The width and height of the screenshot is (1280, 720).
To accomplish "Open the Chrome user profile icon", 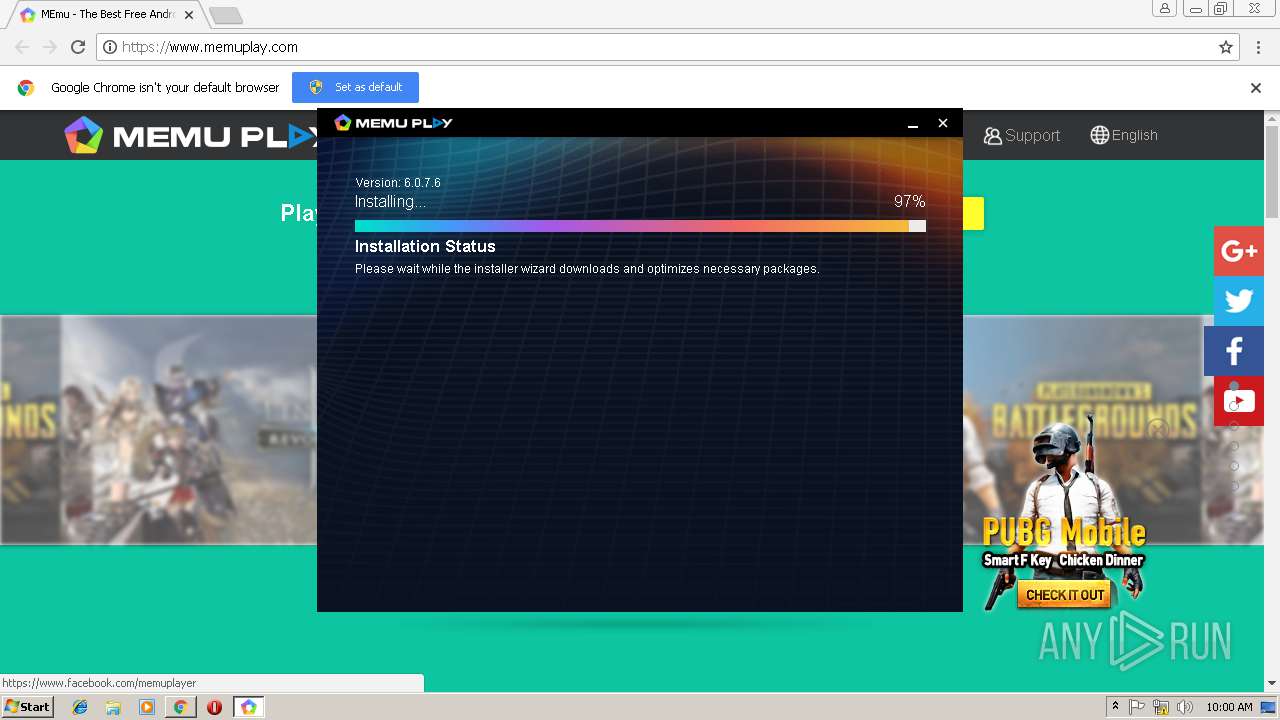I will tap(1165, 9).
